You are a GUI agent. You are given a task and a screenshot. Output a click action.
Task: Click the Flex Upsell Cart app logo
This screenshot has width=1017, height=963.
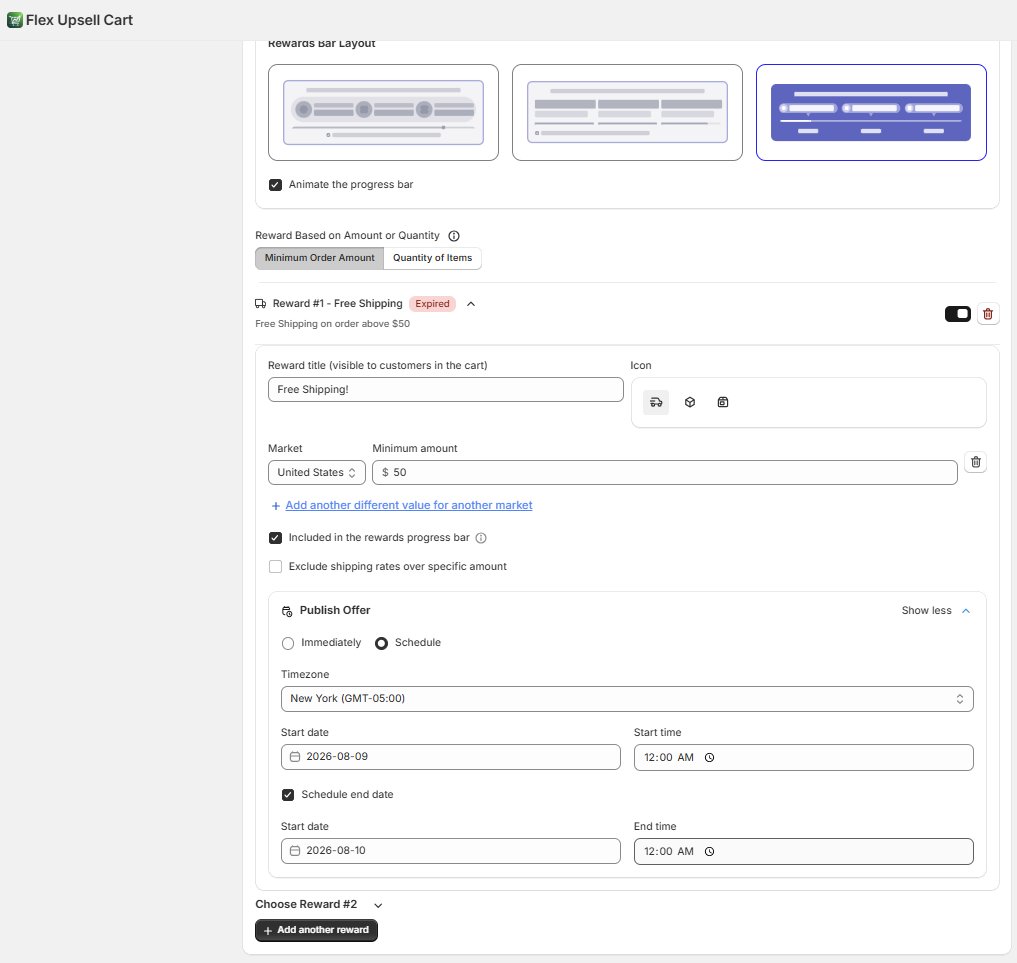(x=14, y=20)
